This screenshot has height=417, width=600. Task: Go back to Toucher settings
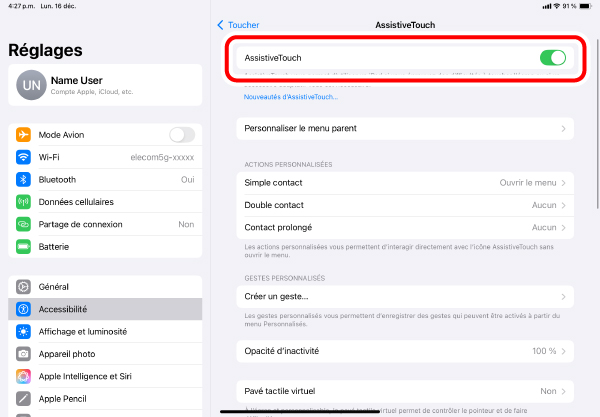pyautogui.click(x=238, y=24)
